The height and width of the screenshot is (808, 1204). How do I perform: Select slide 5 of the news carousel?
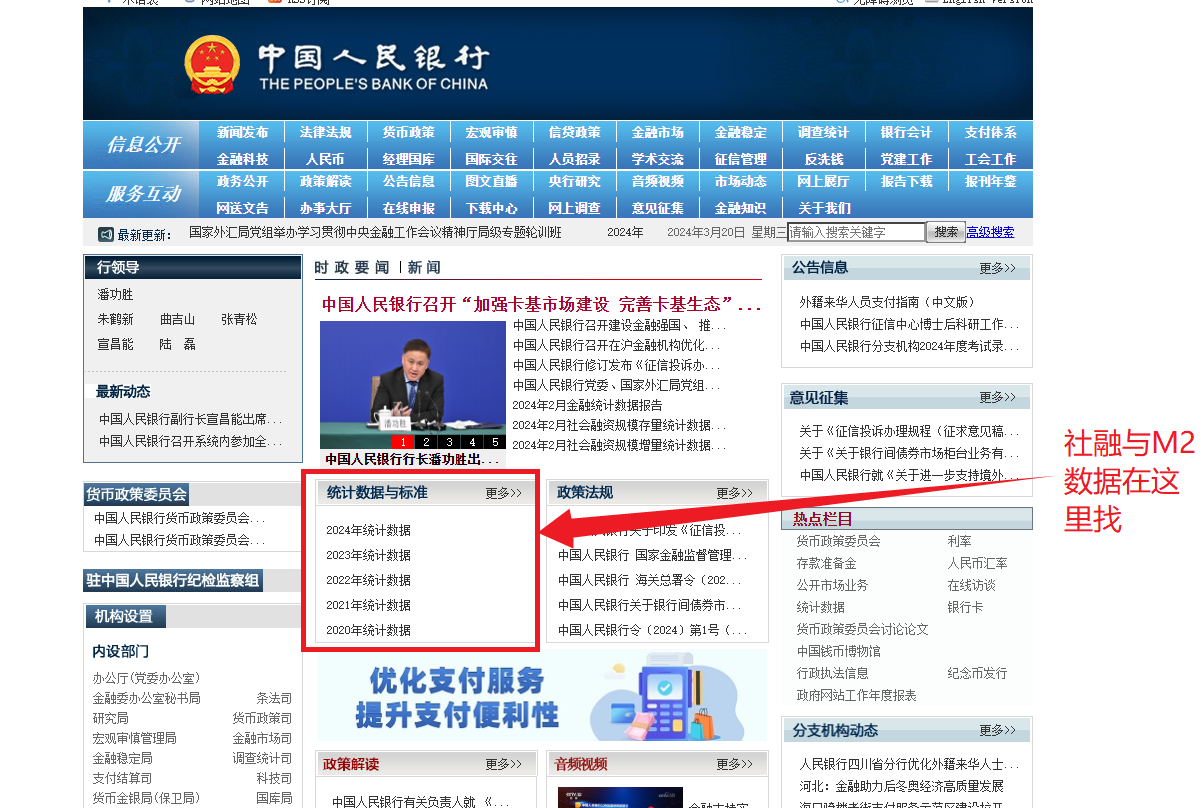(494, 442)
